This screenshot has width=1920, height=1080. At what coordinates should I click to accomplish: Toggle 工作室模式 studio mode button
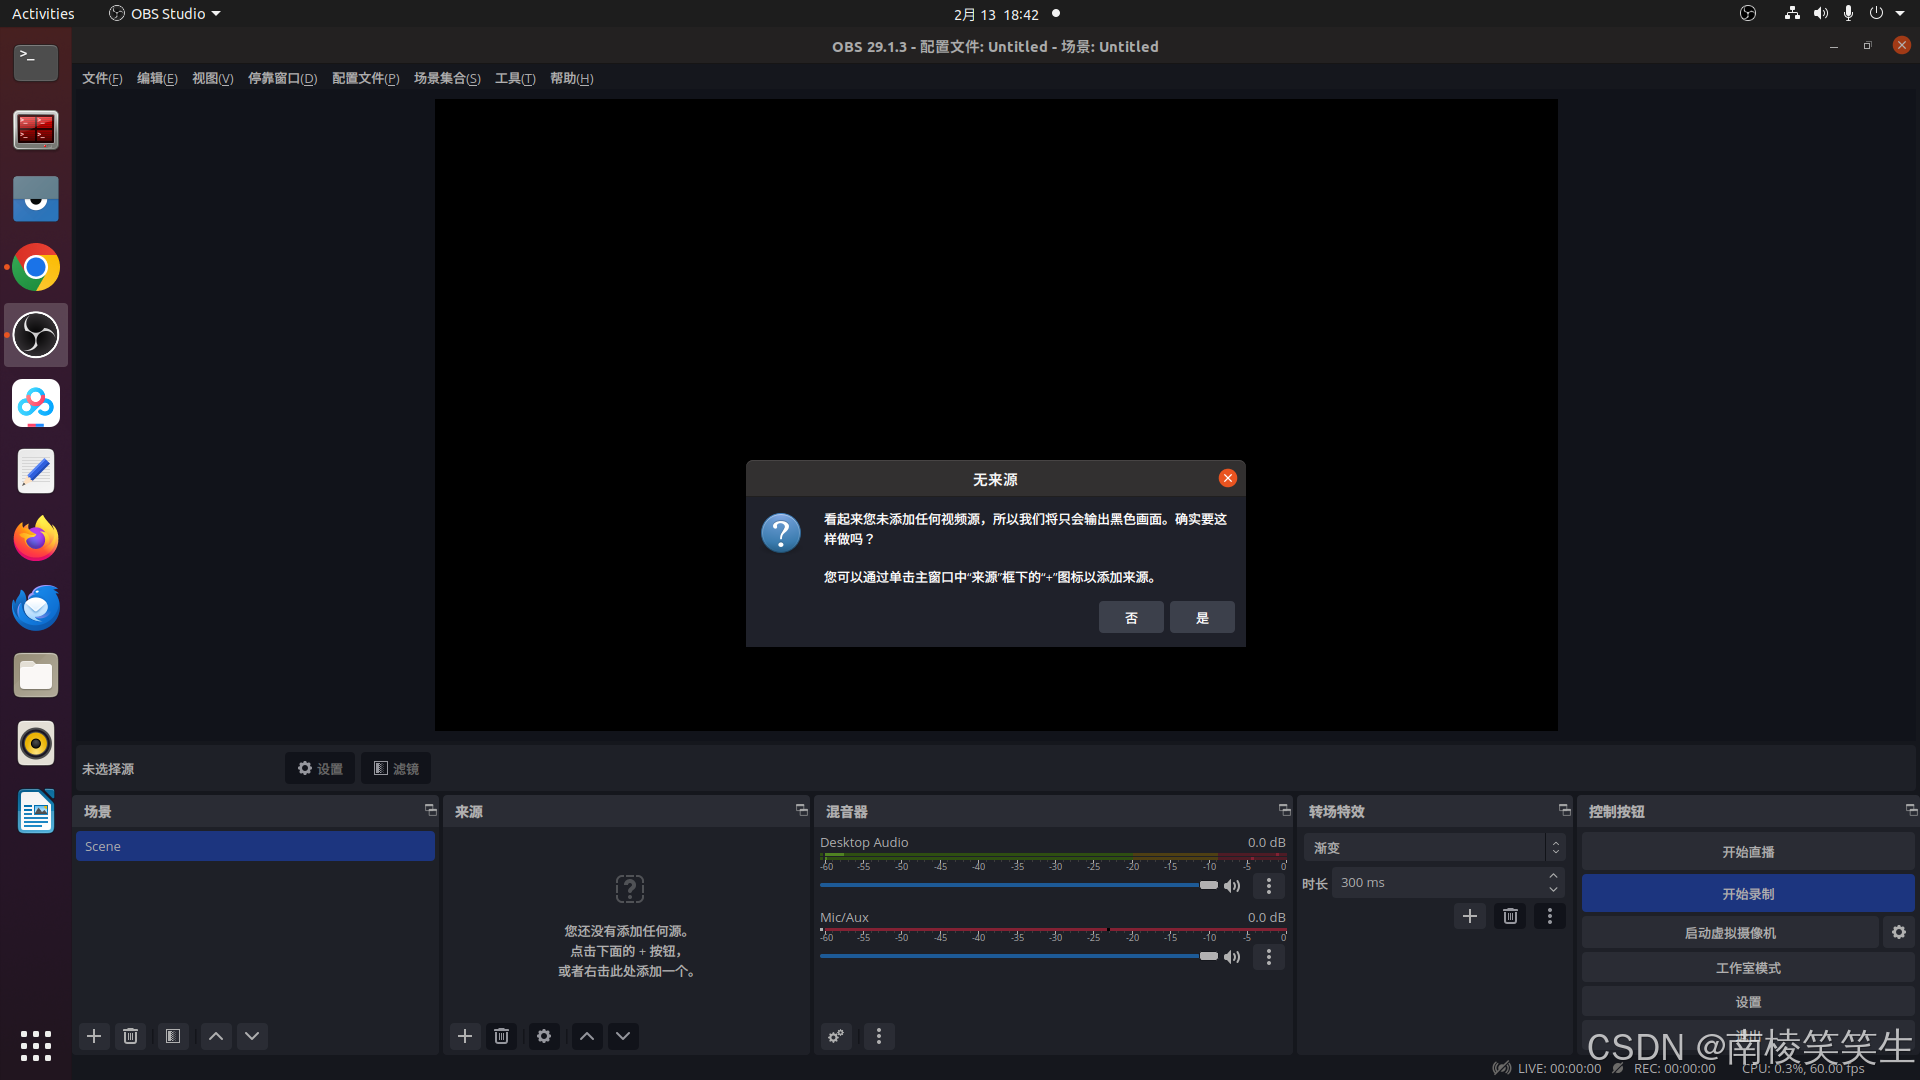(x=1747, y=968)
